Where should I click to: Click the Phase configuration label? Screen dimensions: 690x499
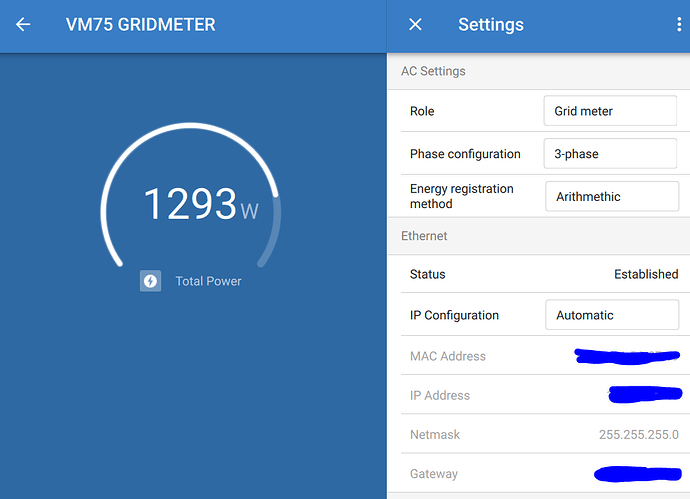click(465, 154)
